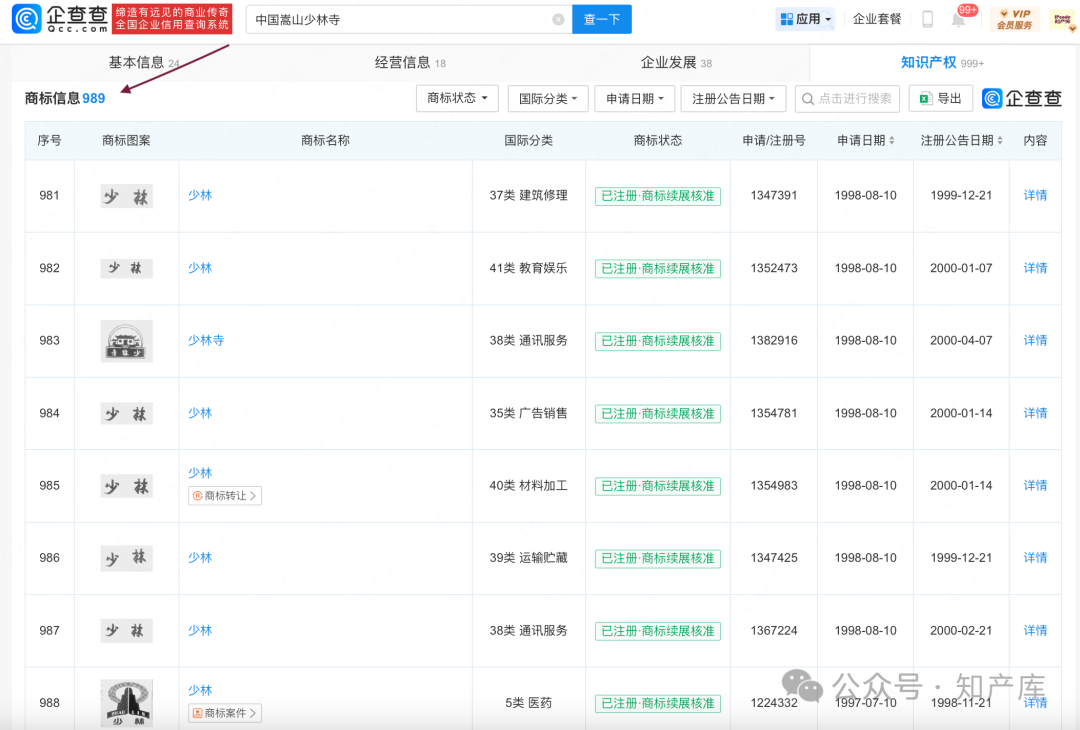Switch to 企业发展 tab
Screen dimensions: 1080x730
[676, 63]
